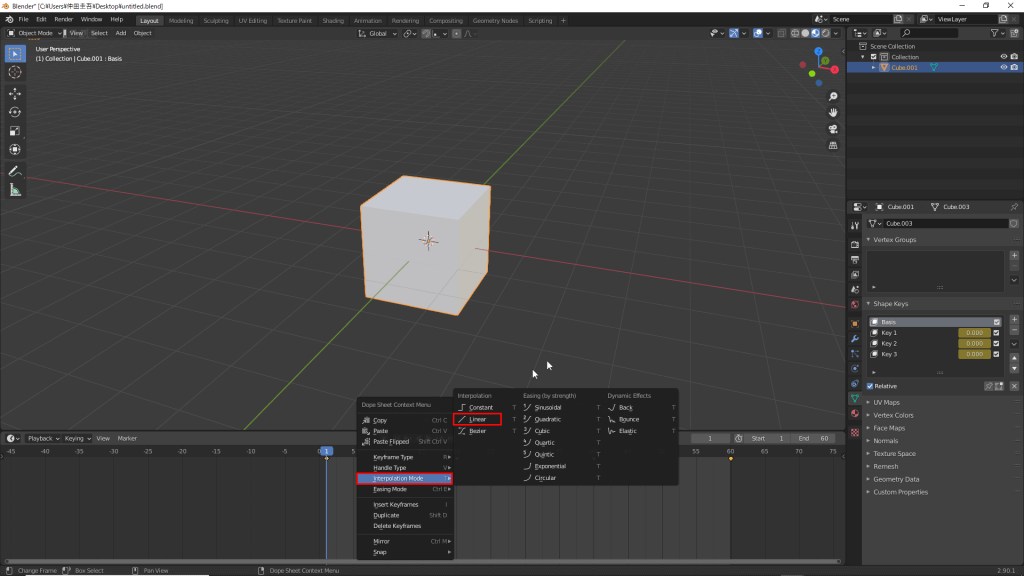Click the End frame field showing 60
This screenshot has height=576, width=1024.
pos(812,438)
